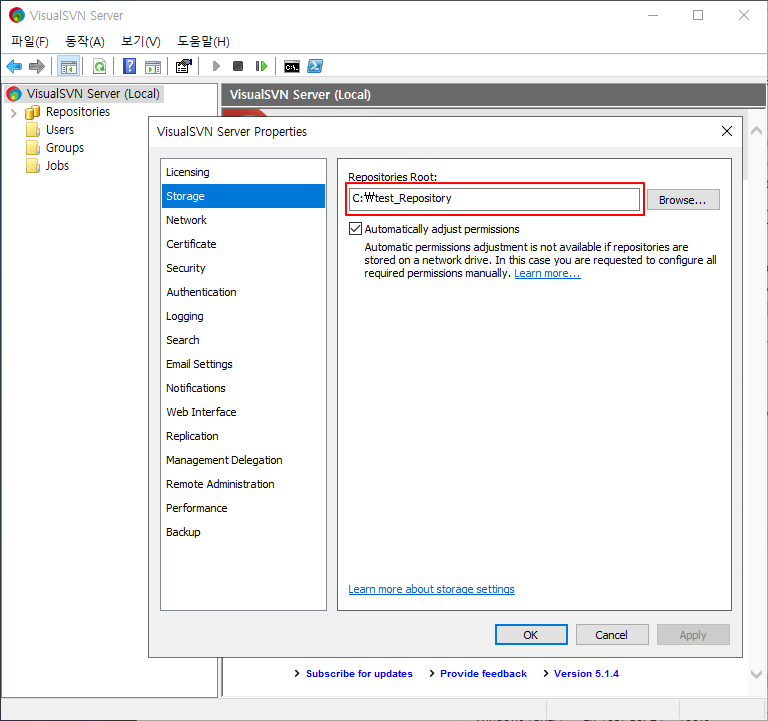Viewport: 768px width, 721px height.
Task: Select the Backup properties page
Action: pyautogui.click(x=243, y=532)
